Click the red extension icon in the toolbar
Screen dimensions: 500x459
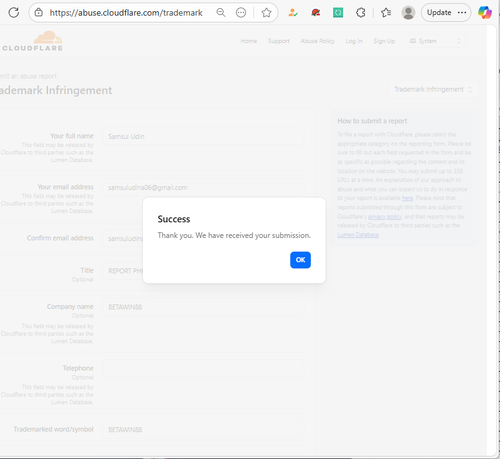(x=315, y=13)
